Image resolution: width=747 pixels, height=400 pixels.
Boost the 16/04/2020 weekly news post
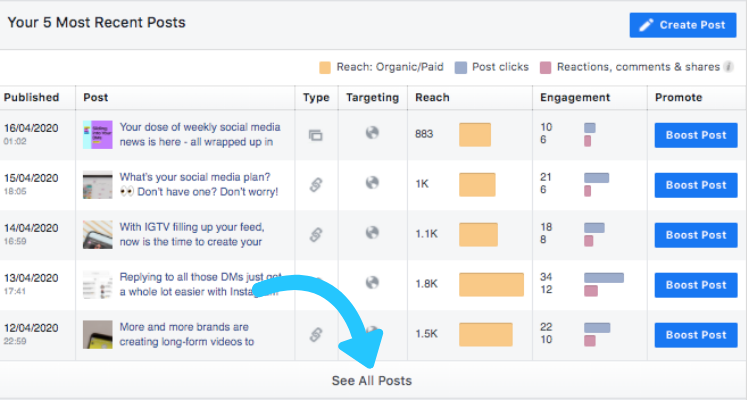(696, 135)
